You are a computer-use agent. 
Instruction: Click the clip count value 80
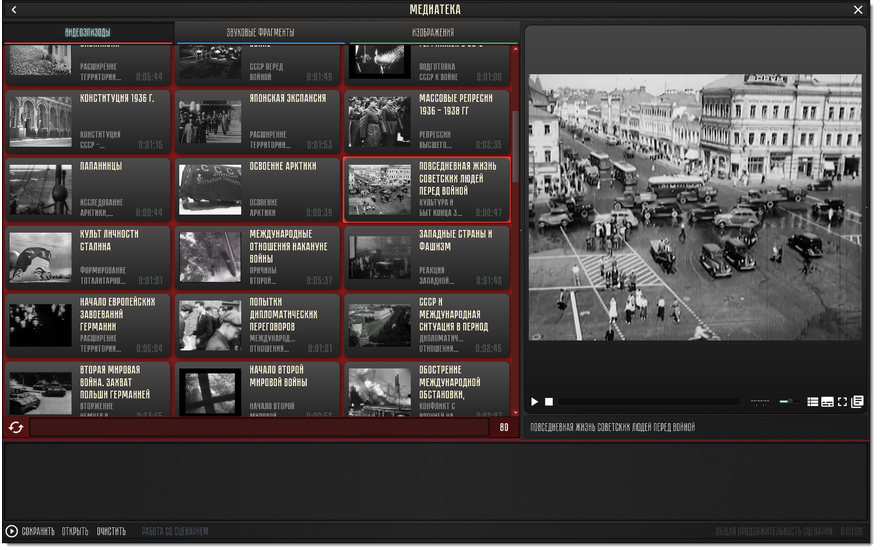(x=504, y=428)
